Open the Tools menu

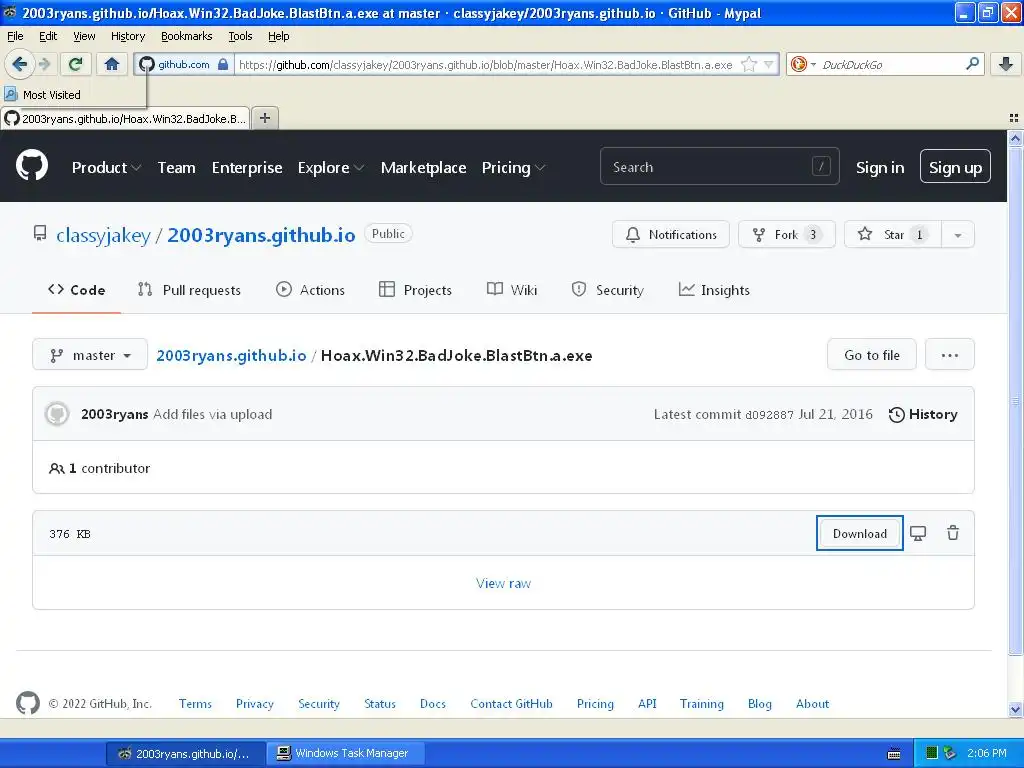point(240,36)
